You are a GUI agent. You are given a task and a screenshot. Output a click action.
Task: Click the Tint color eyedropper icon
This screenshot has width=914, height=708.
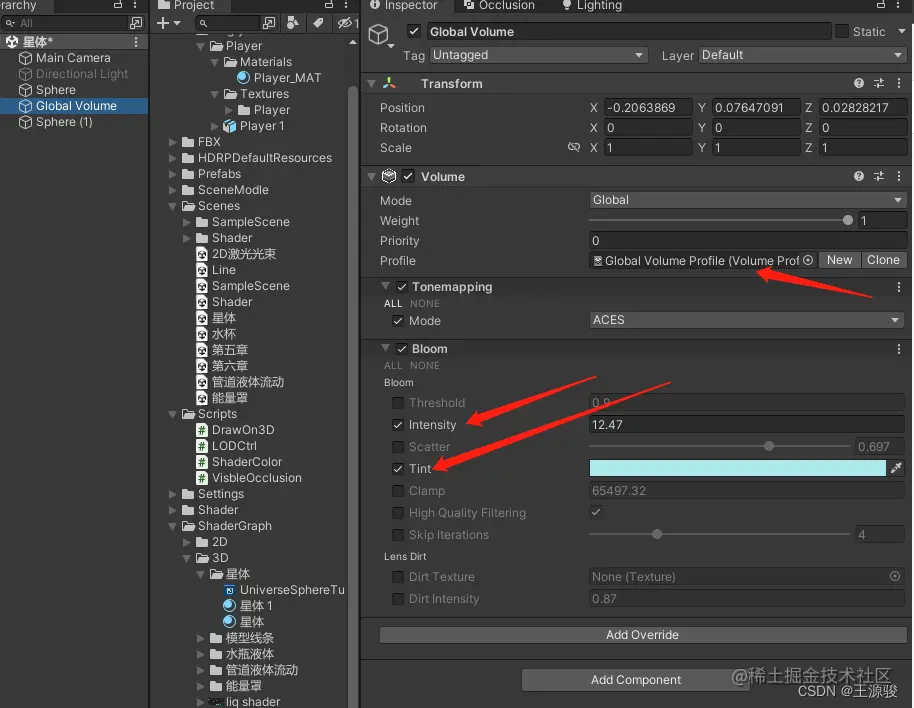[x=897, y=468]
